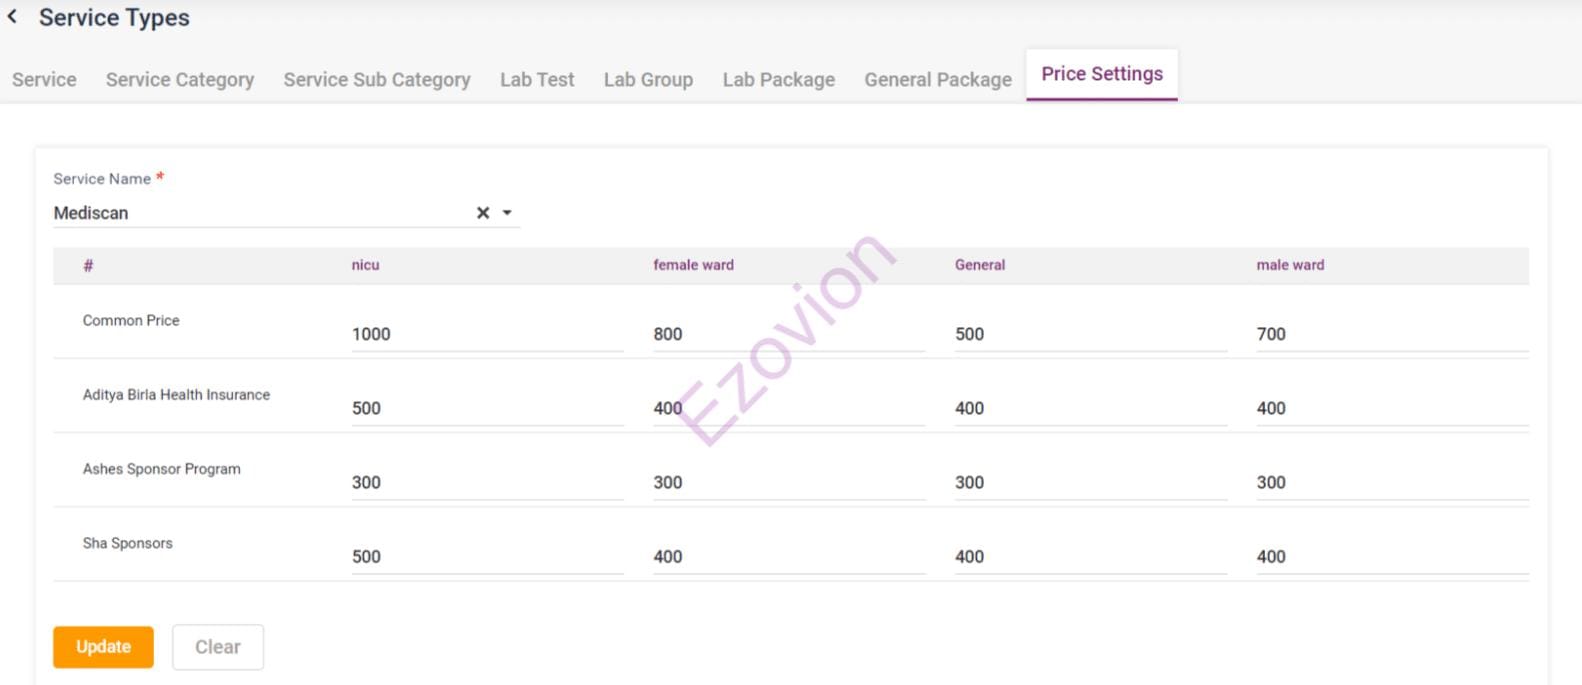Open the General Package tab

coord(938,80)
